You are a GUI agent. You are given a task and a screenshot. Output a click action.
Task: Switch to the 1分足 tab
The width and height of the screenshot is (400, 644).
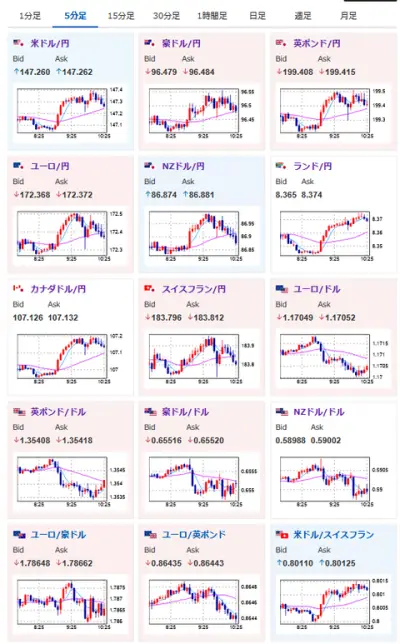tap(30, 16)
